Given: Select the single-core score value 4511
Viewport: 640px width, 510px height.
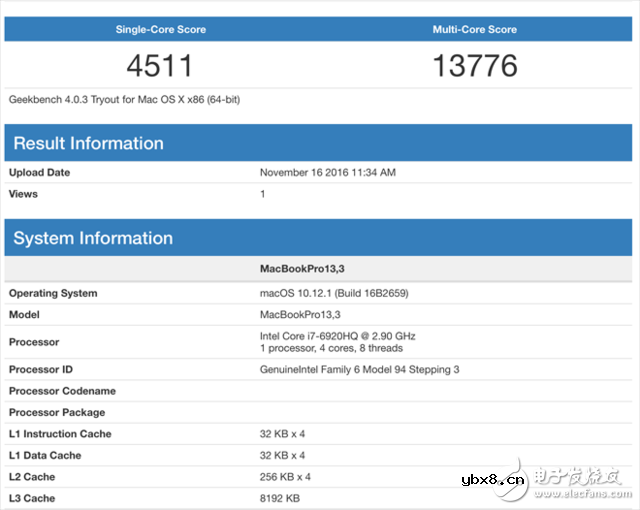Looking at the screenshot, I should point(159,66).
